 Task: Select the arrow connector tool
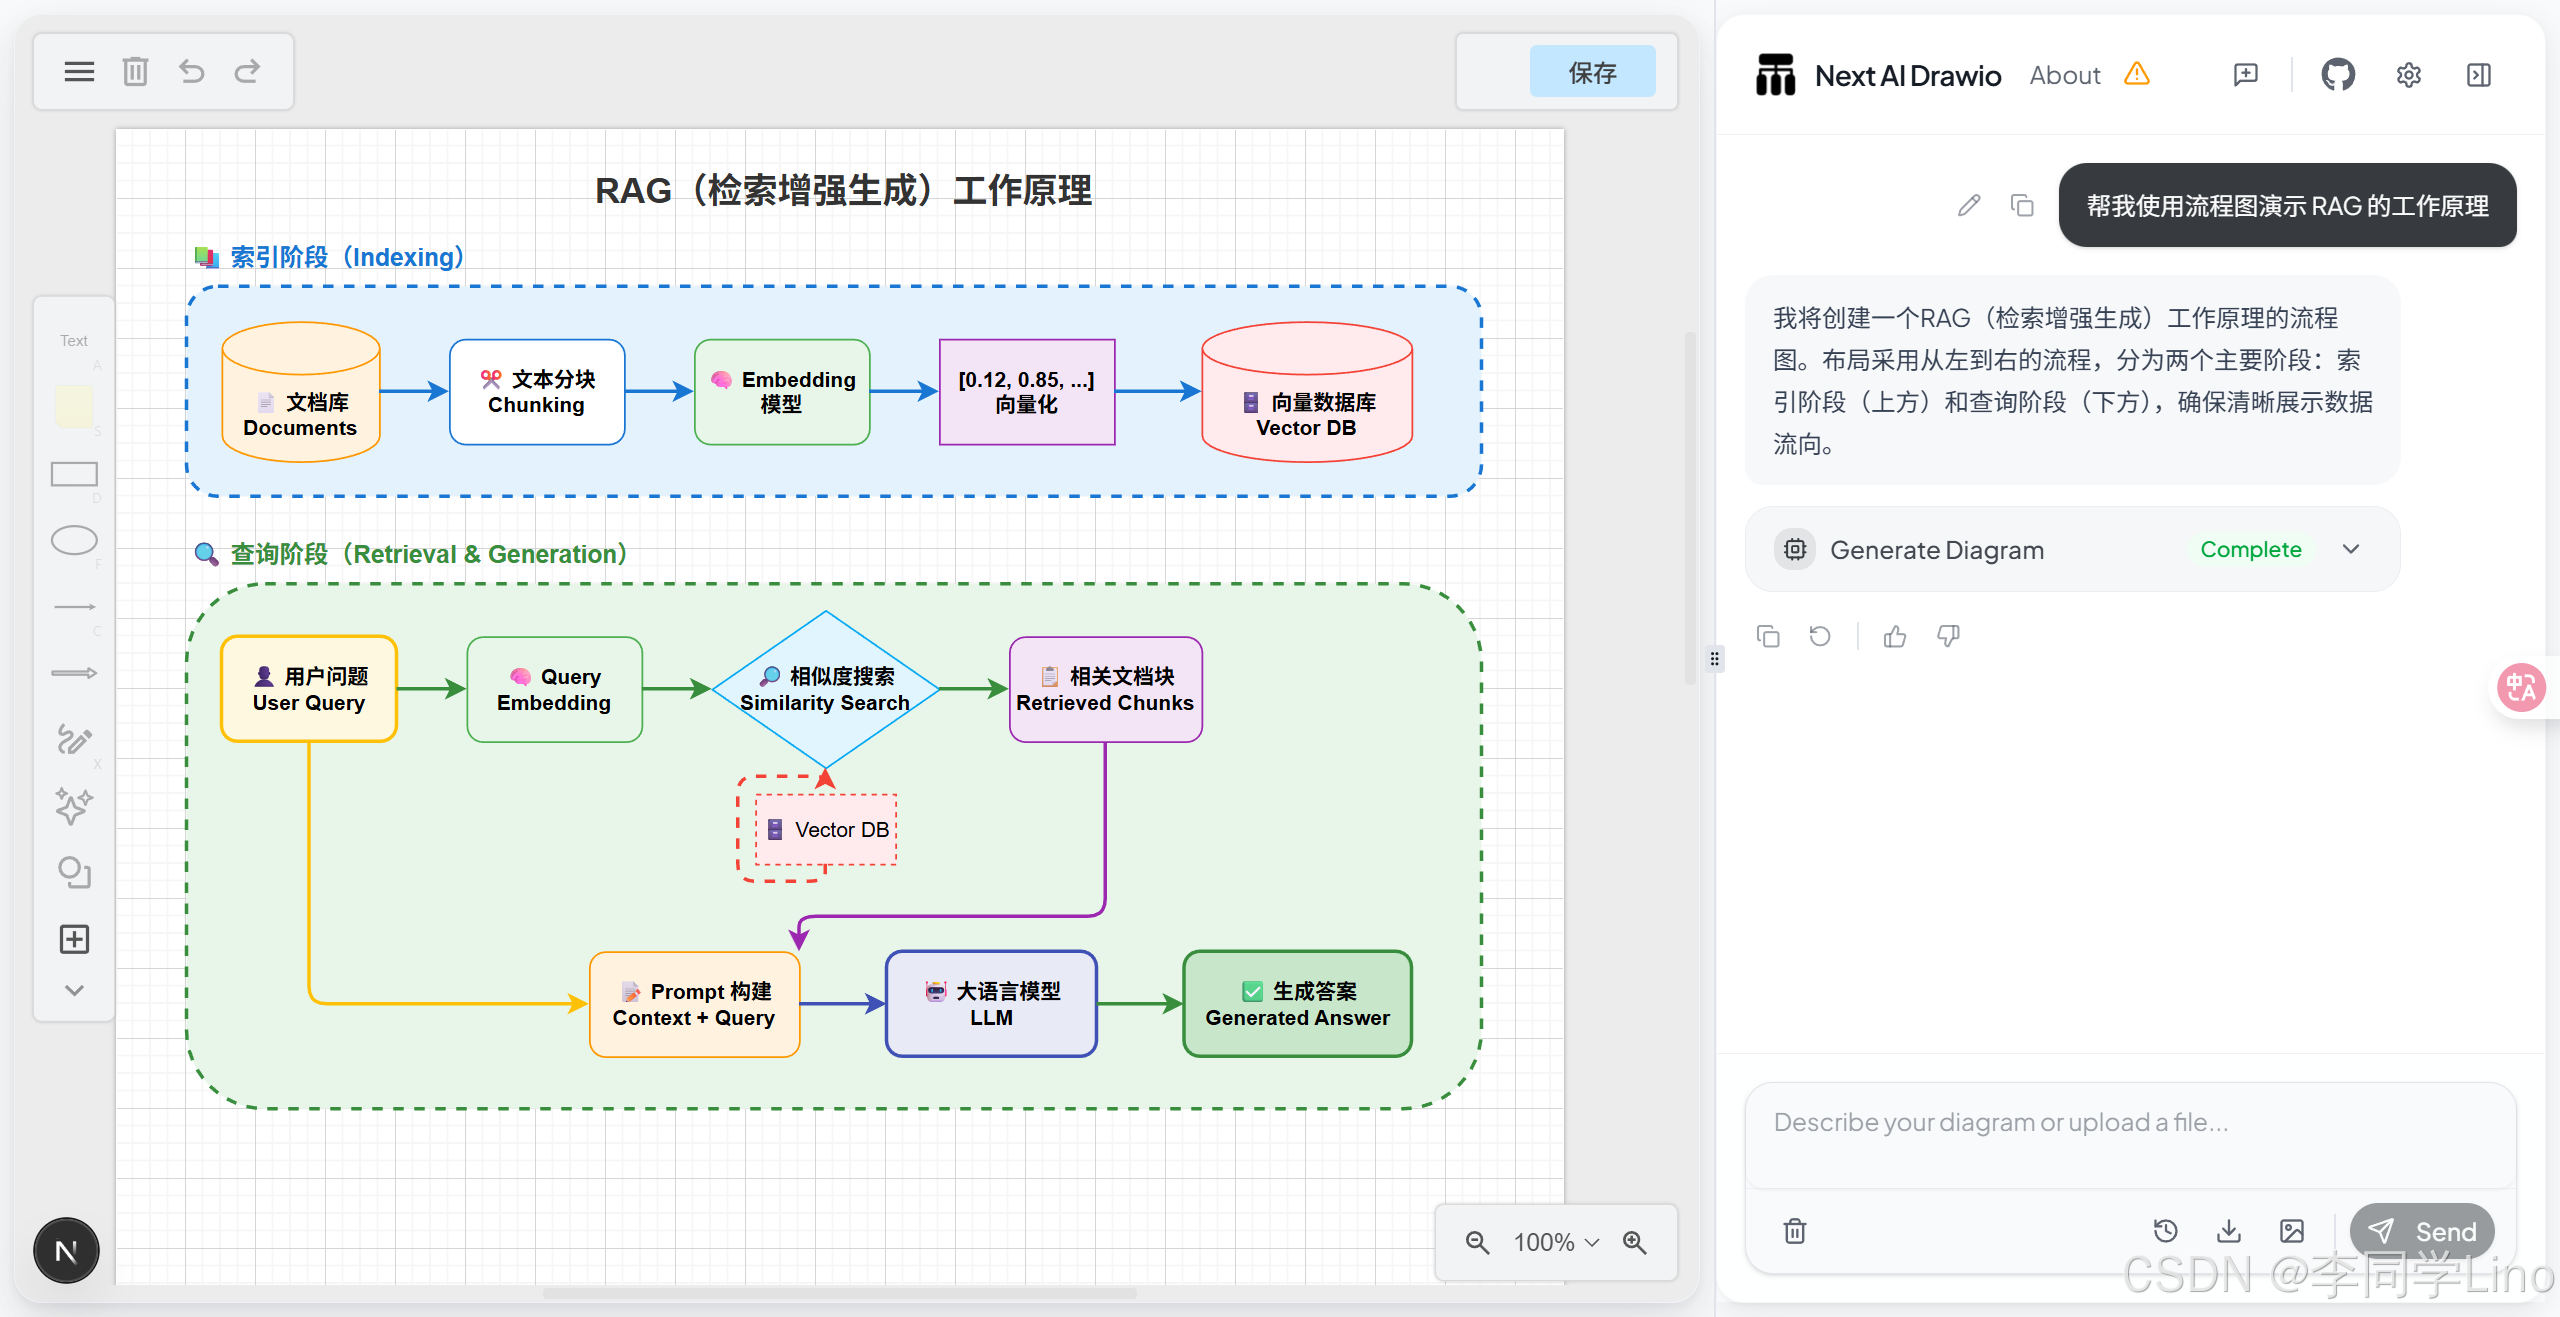click(74, 673)
